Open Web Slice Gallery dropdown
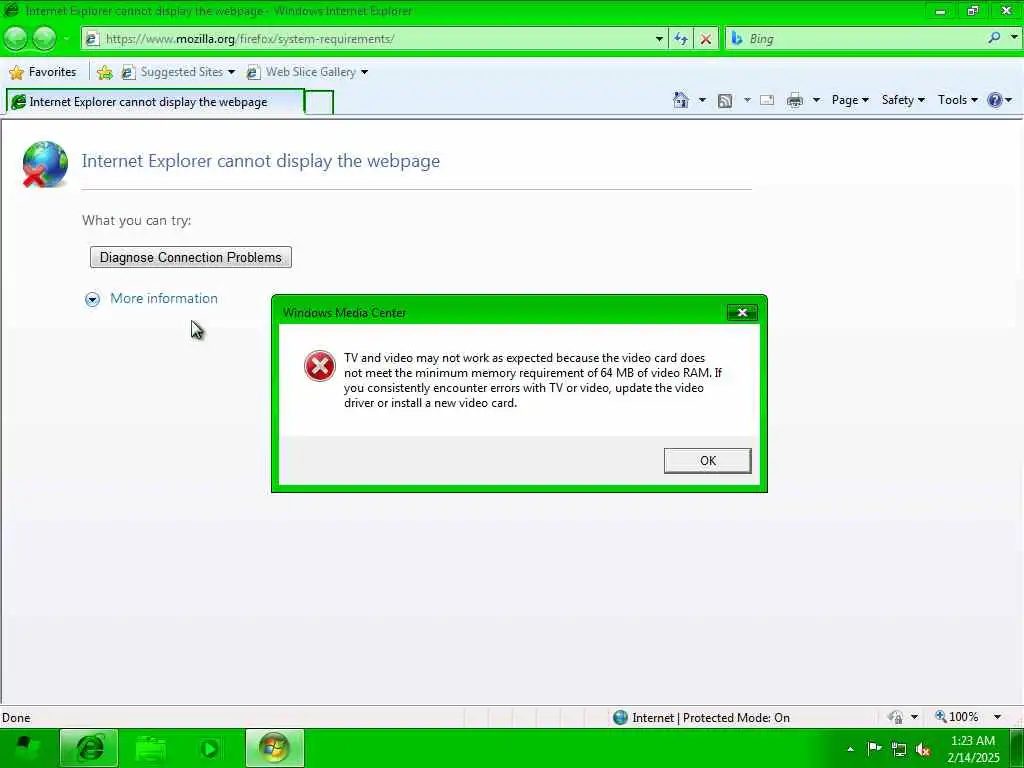Image resolution: width=1024 pixels, height=768 pixels. [x=307, y=72]
